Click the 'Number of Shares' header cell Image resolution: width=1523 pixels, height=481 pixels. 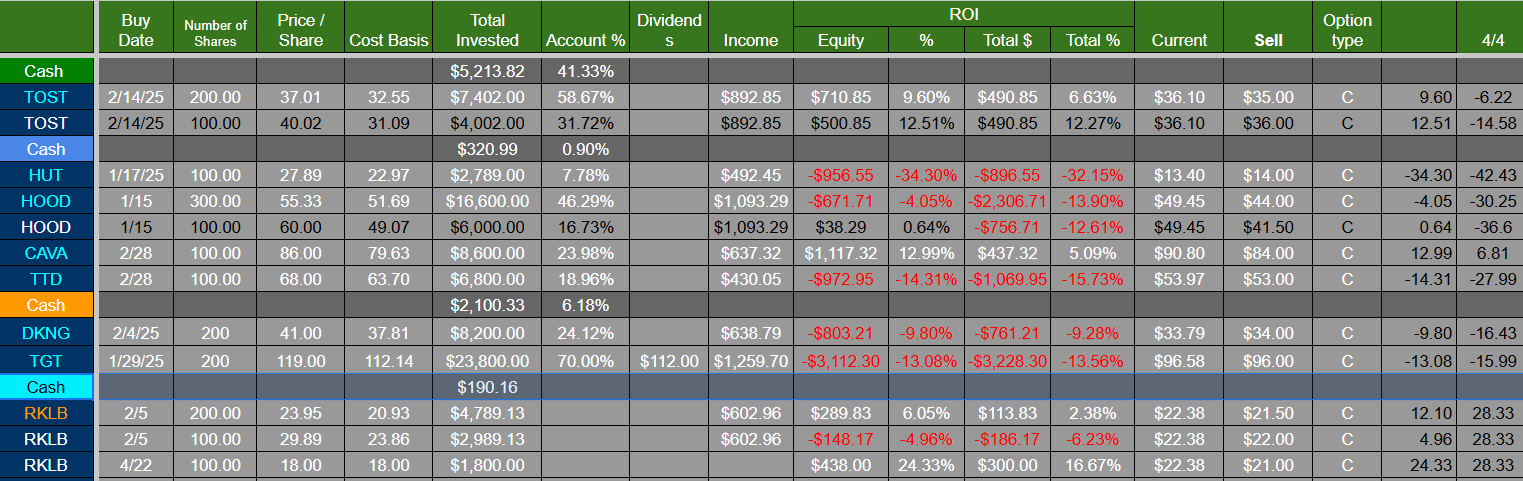point(215,30)
